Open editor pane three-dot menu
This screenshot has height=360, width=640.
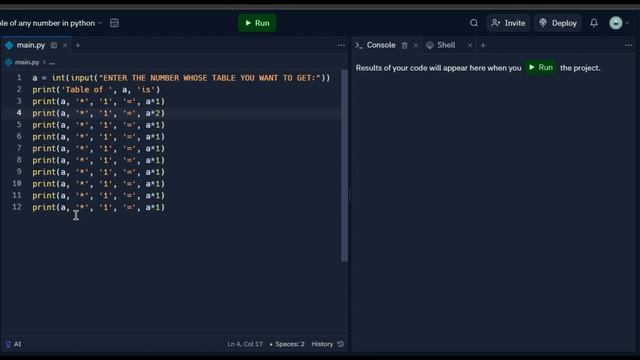341,45
